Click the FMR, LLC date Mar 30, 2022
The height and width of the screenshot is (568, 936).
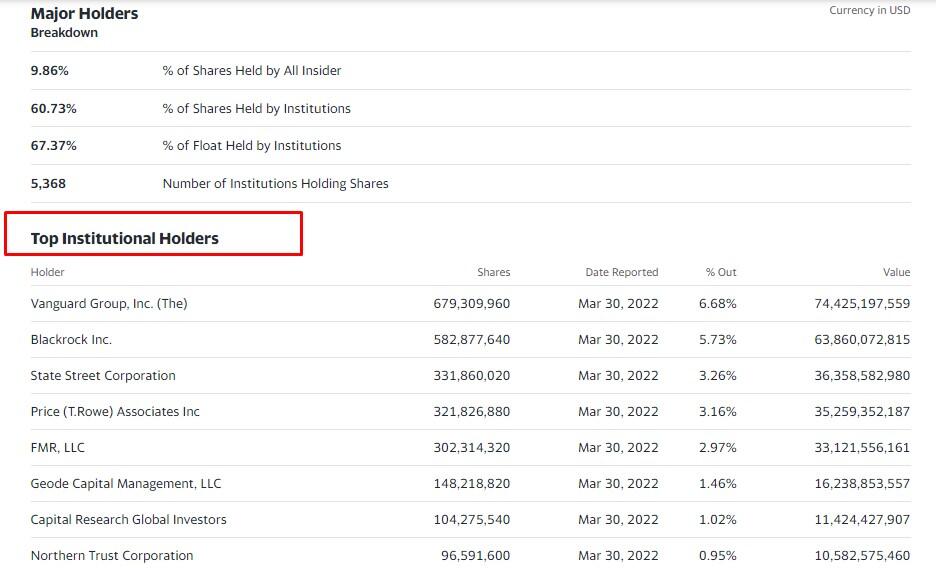click(x=618, y=447)
